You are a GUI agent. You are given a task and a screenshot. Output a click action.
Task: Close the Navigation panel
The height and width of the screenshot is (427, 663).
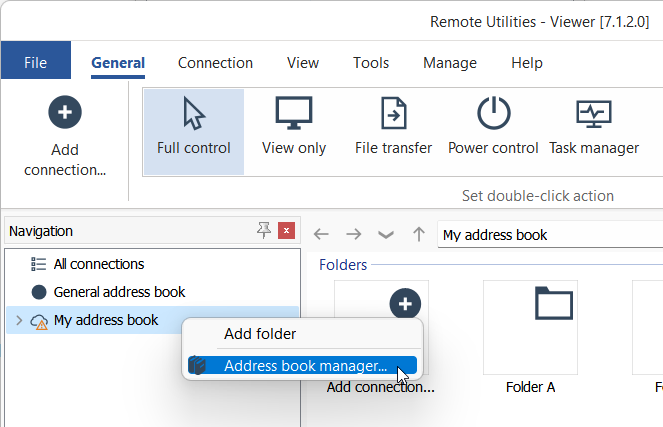pos(287,231)
